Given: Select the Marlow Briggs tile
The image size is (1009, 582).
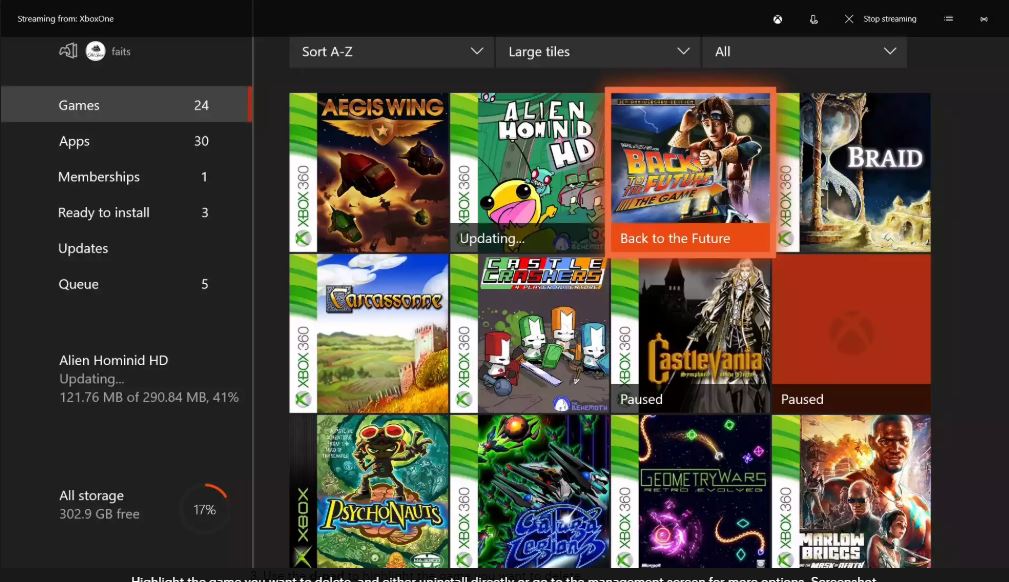Looking at the screenshot, I should tap(851, 491).
